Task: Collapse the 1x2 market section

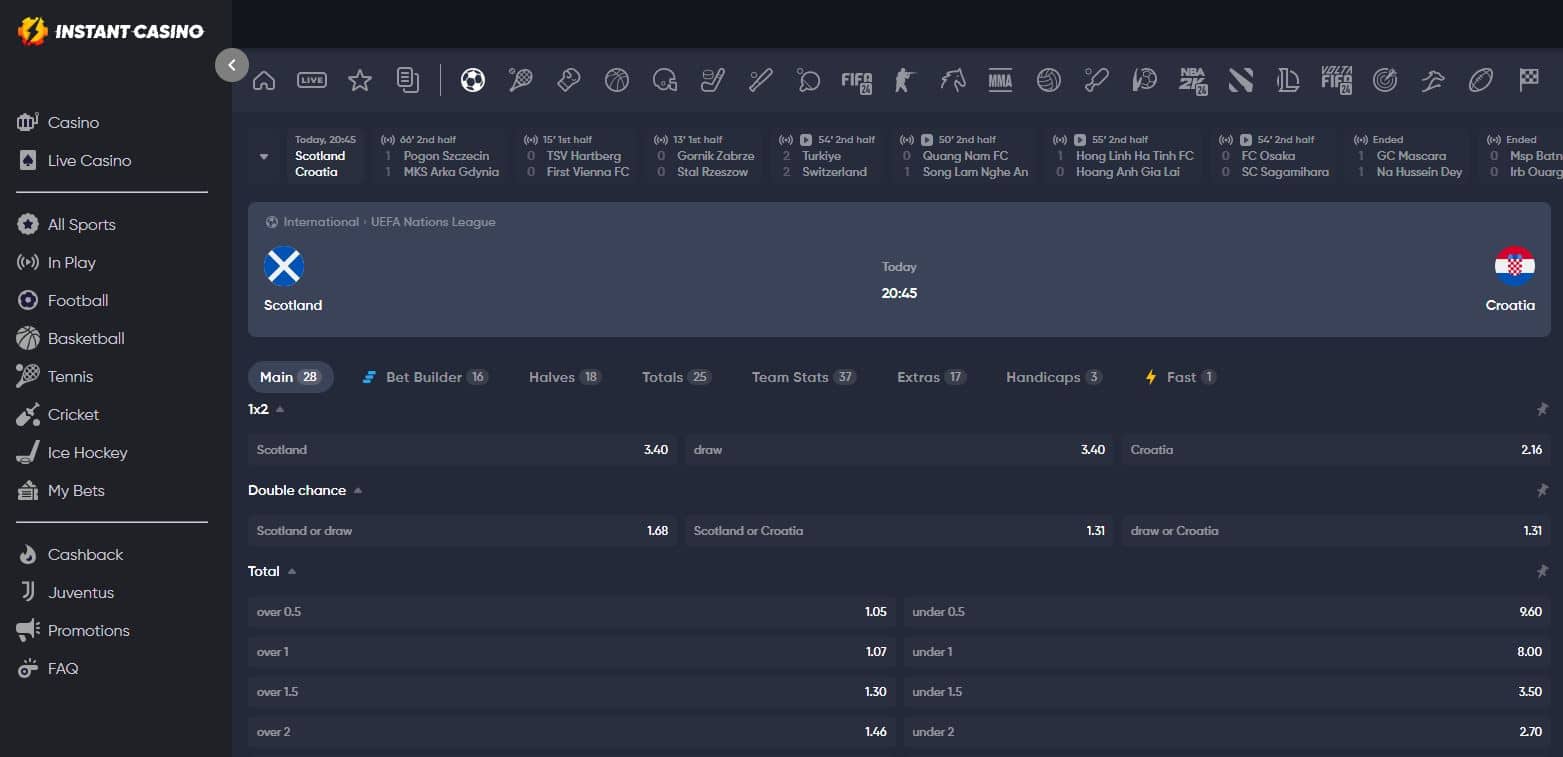Action: coord(280,409)
